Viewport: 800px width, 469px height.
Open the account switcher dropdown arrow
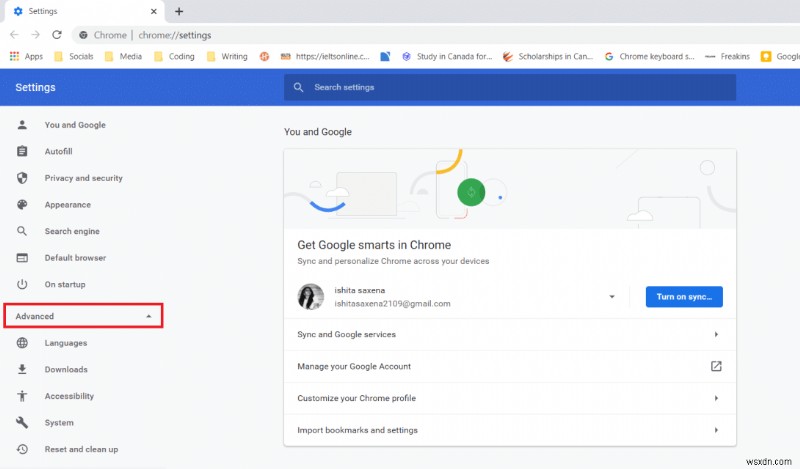click(612, 297)
